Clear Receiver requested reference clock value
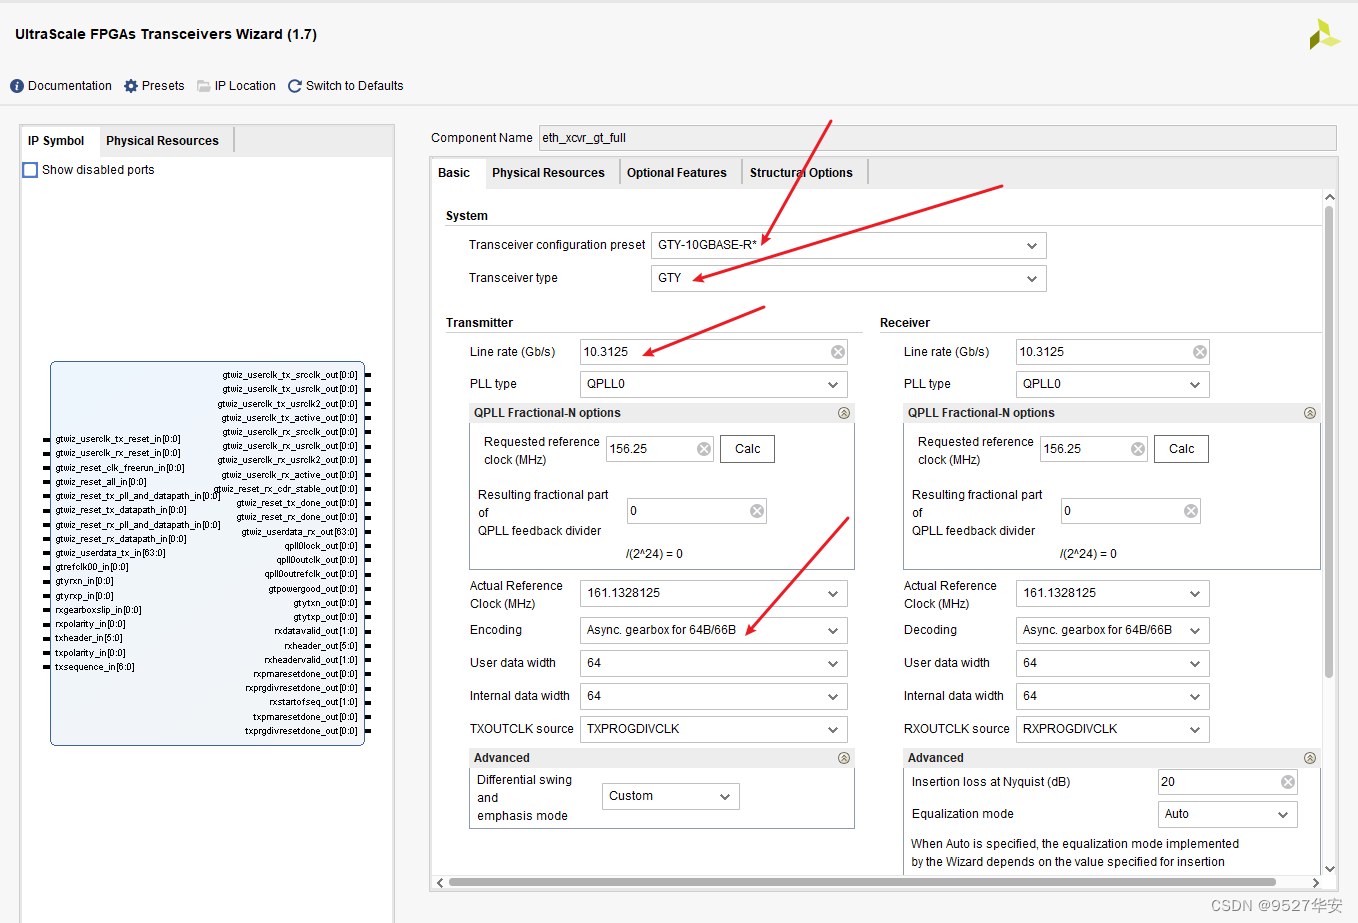Screen dimensions: 1358x923 [x=1138, y=449]
